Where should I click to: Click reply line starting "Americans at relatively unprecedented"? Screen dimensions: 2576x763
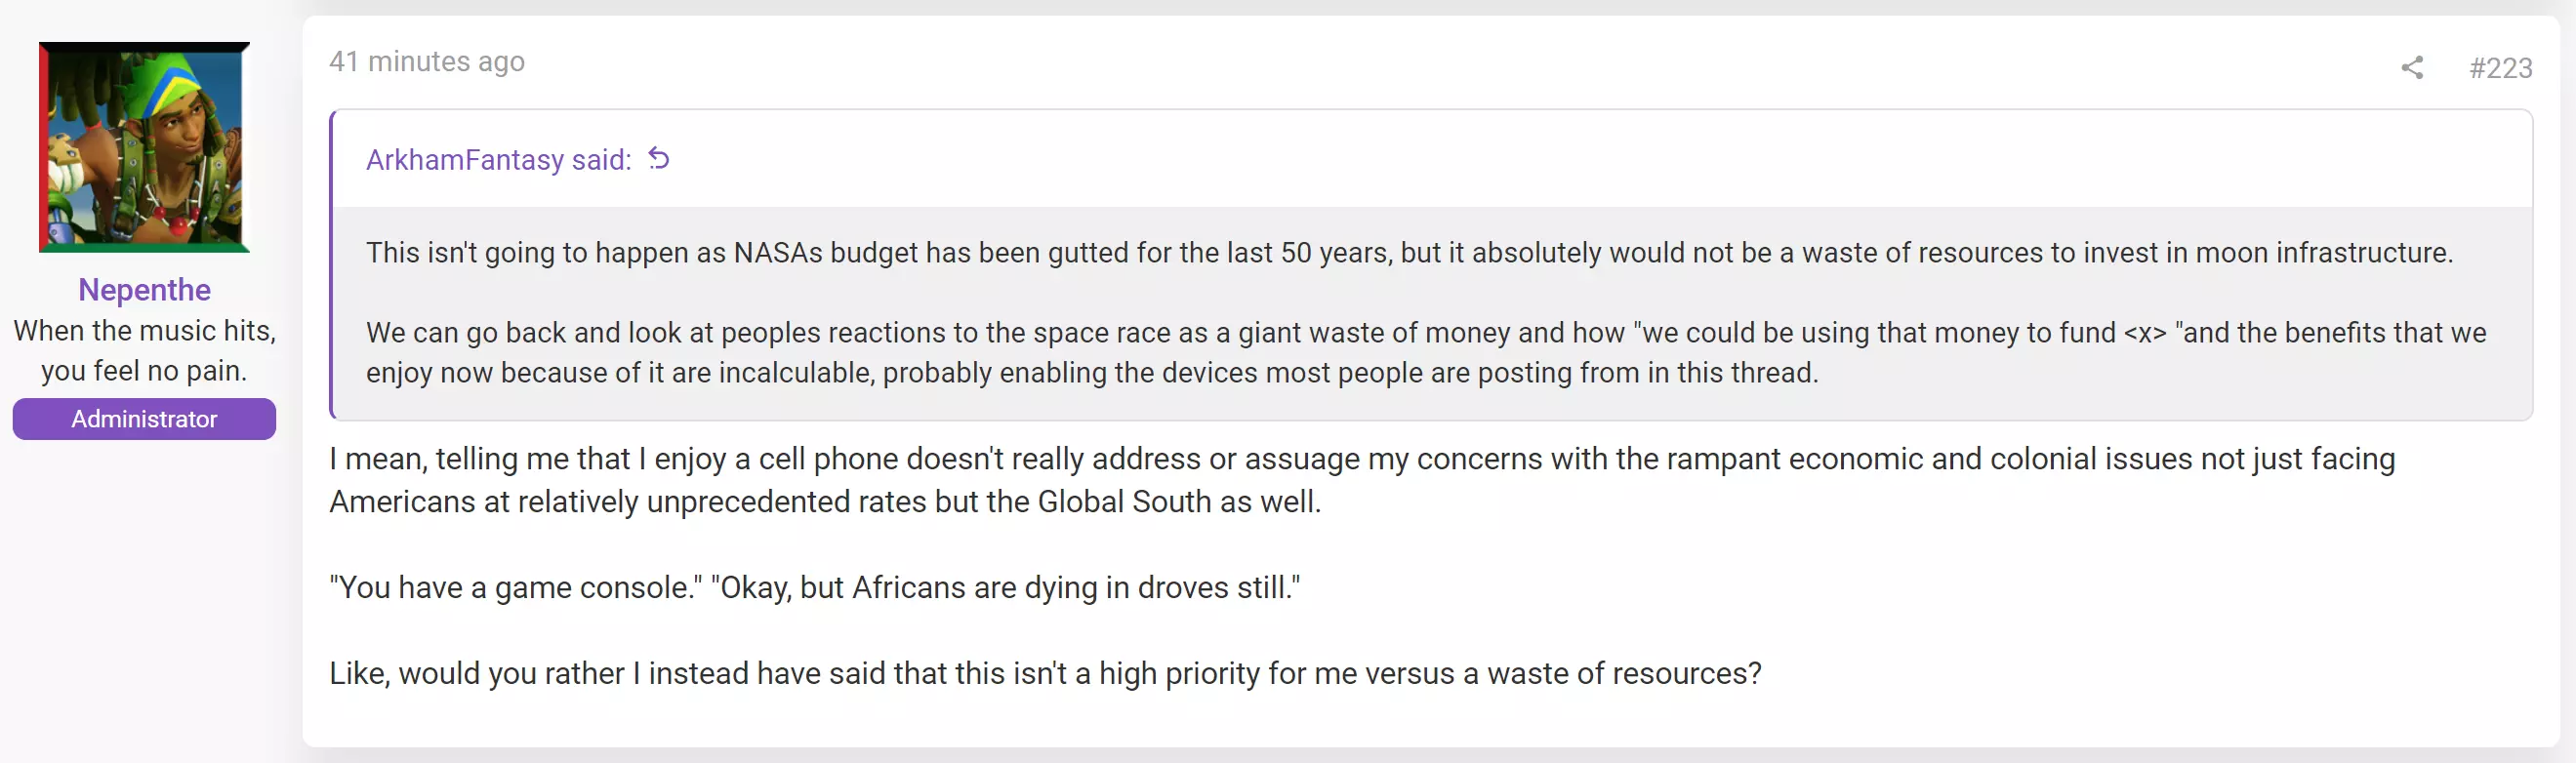tap(825, 502)
